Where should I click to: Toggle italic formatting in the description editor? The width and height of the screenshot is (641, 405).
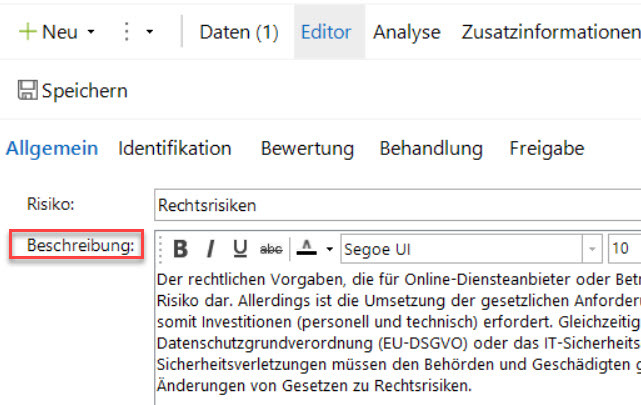click(x=210, y=248)
